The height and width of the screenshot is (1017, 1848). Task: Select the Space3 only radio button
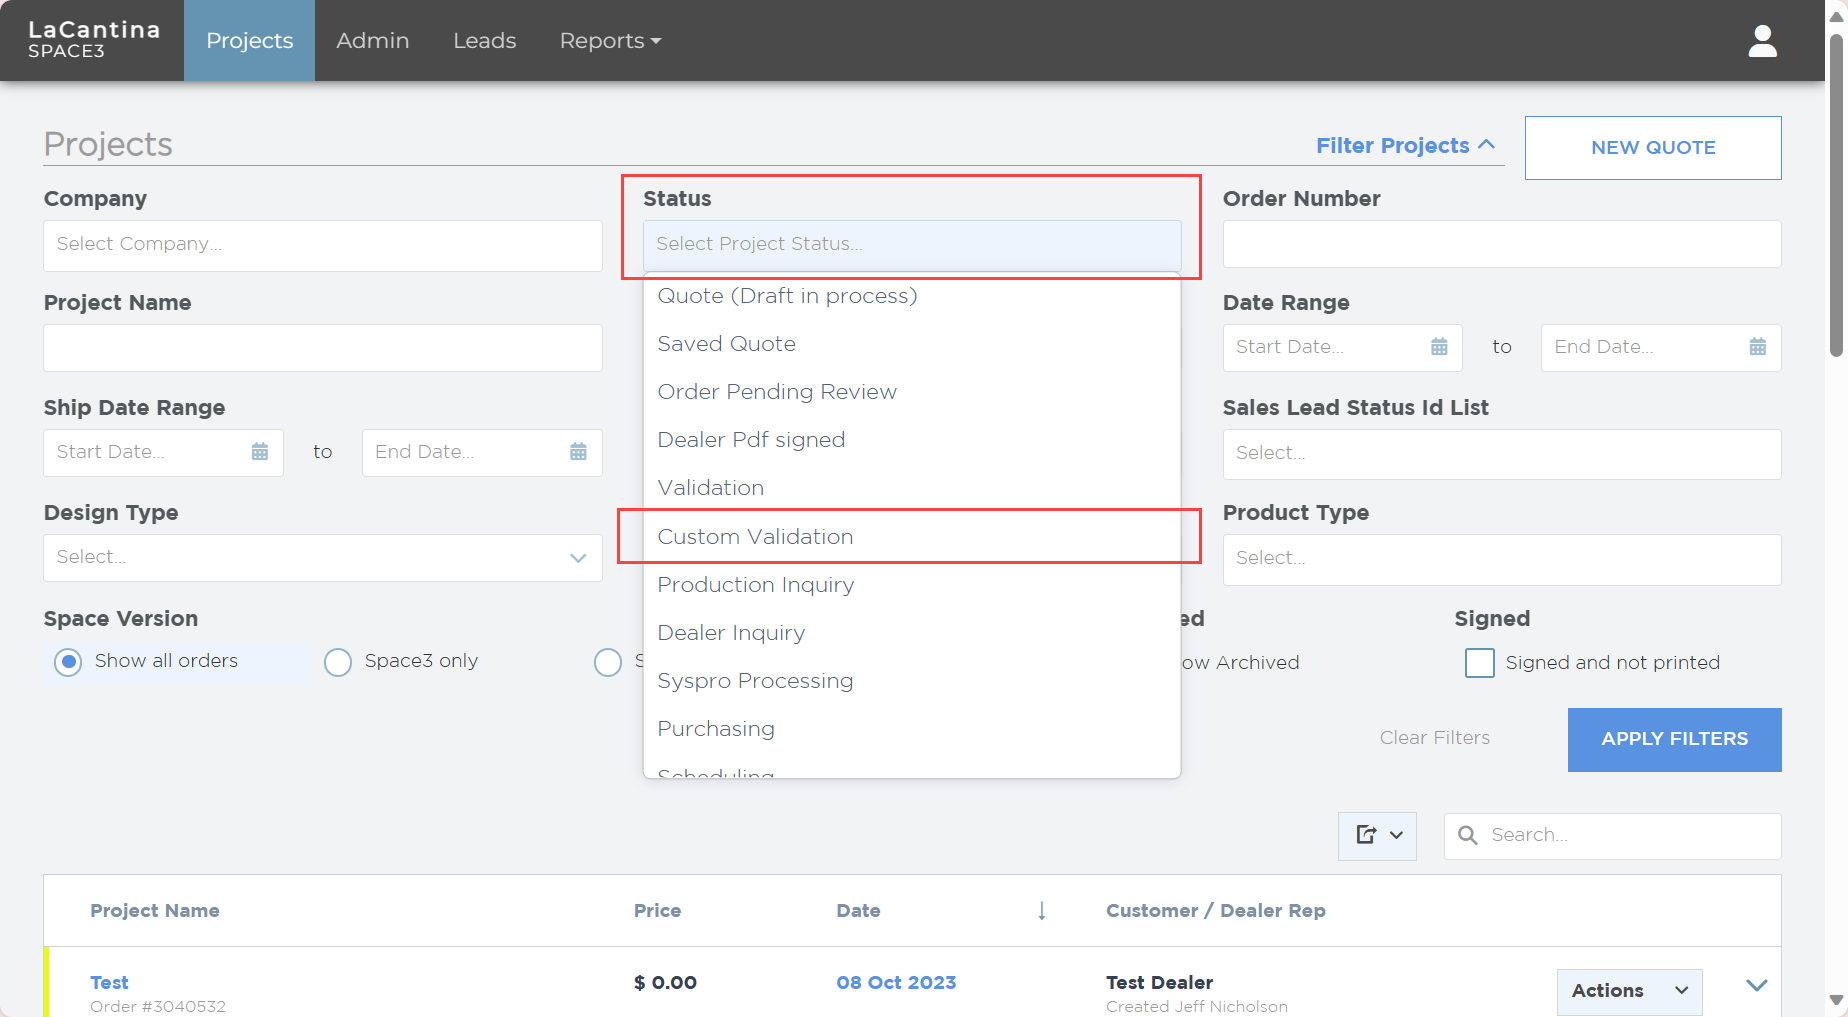[x=338, y=662]
